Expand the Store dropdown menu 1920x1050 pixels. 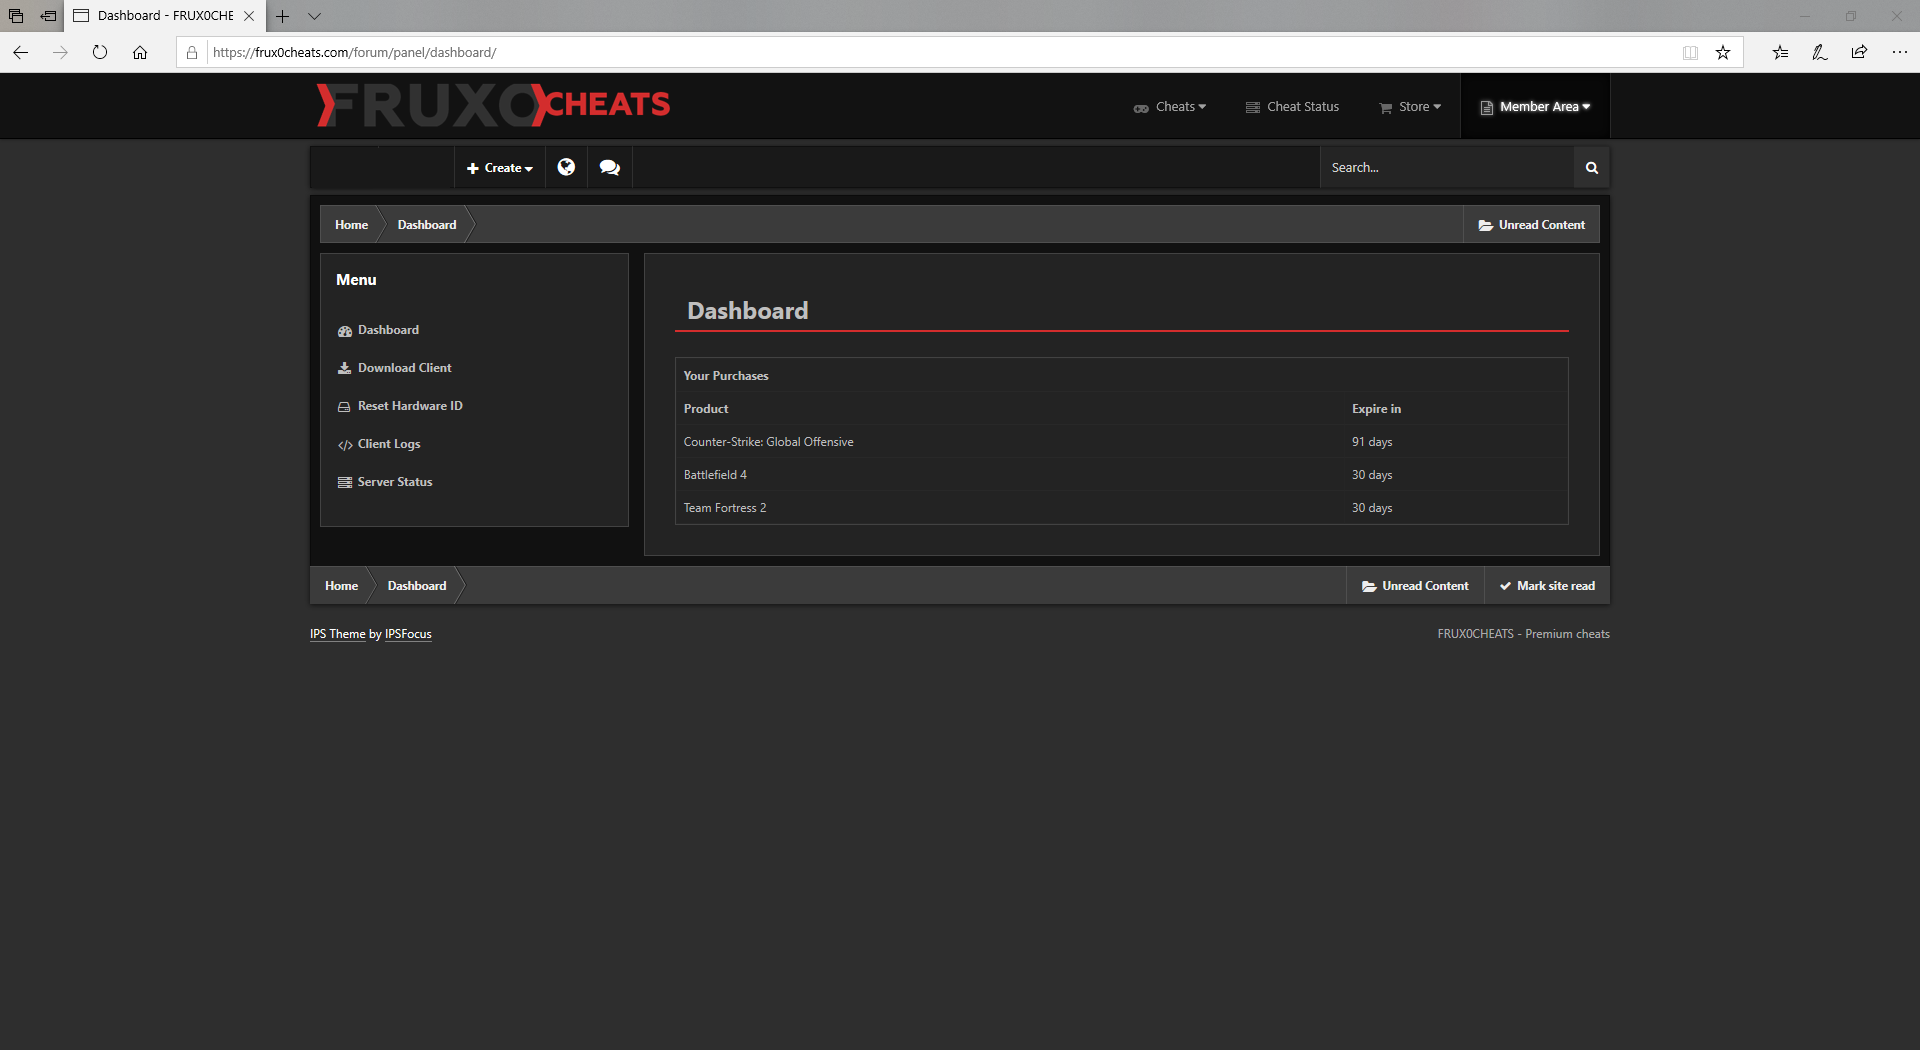(x=1410, y=107)
